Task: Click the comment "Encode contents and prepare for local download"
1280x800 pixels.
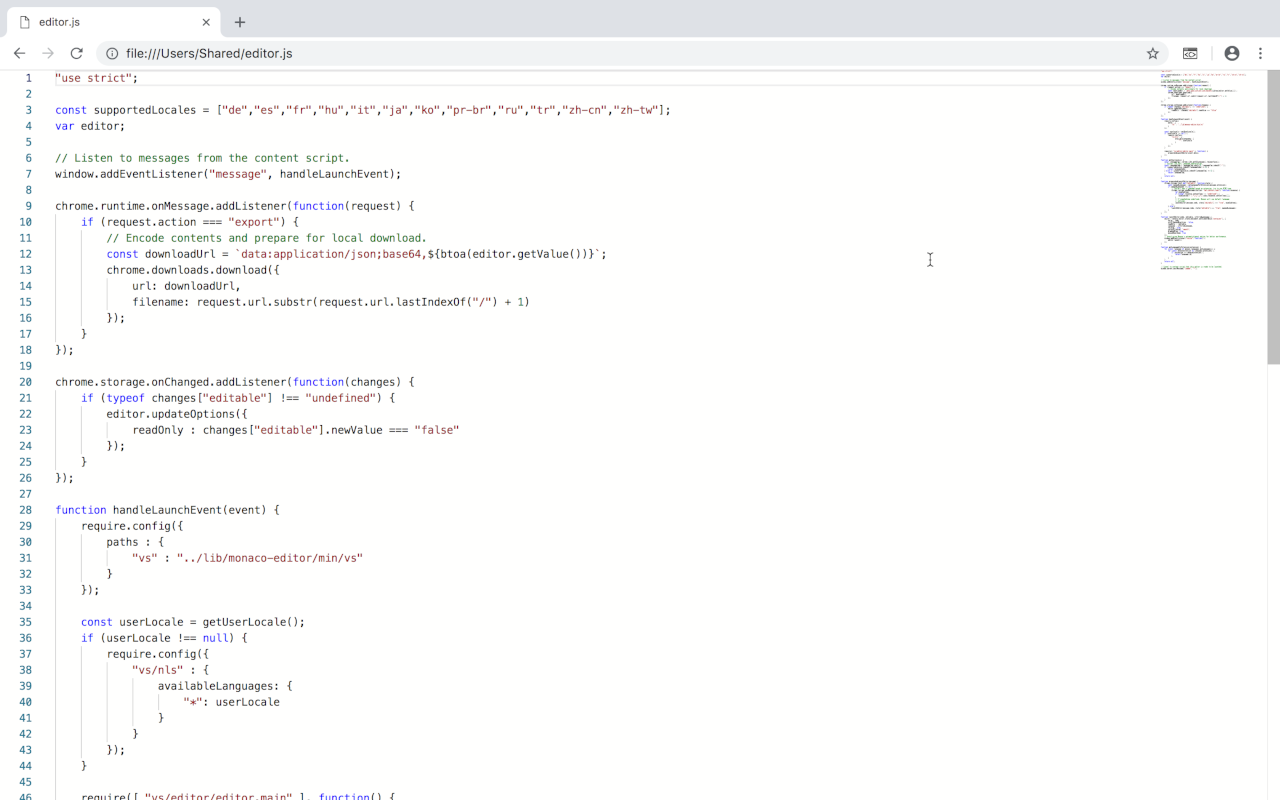Action: tap(267, 238)
